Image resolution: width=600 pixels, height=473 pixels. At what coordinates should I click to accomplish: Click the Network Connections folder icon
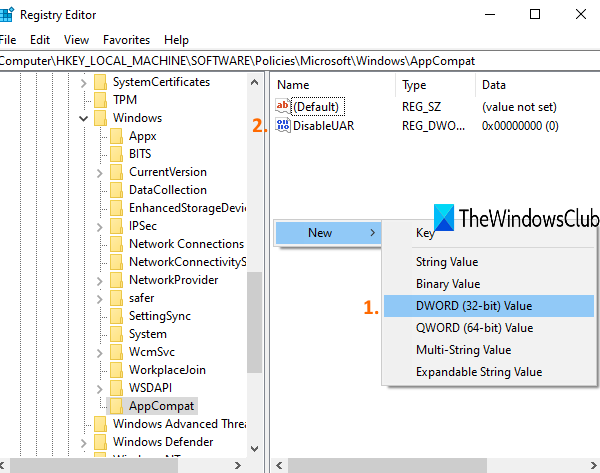[x=117, y=244]
